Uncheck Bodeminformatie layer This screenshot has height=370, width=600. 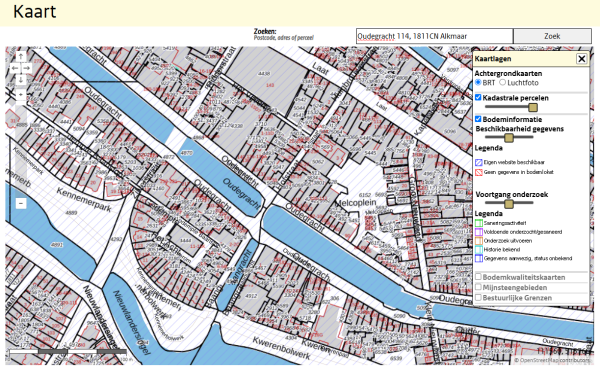click(478, 119)
